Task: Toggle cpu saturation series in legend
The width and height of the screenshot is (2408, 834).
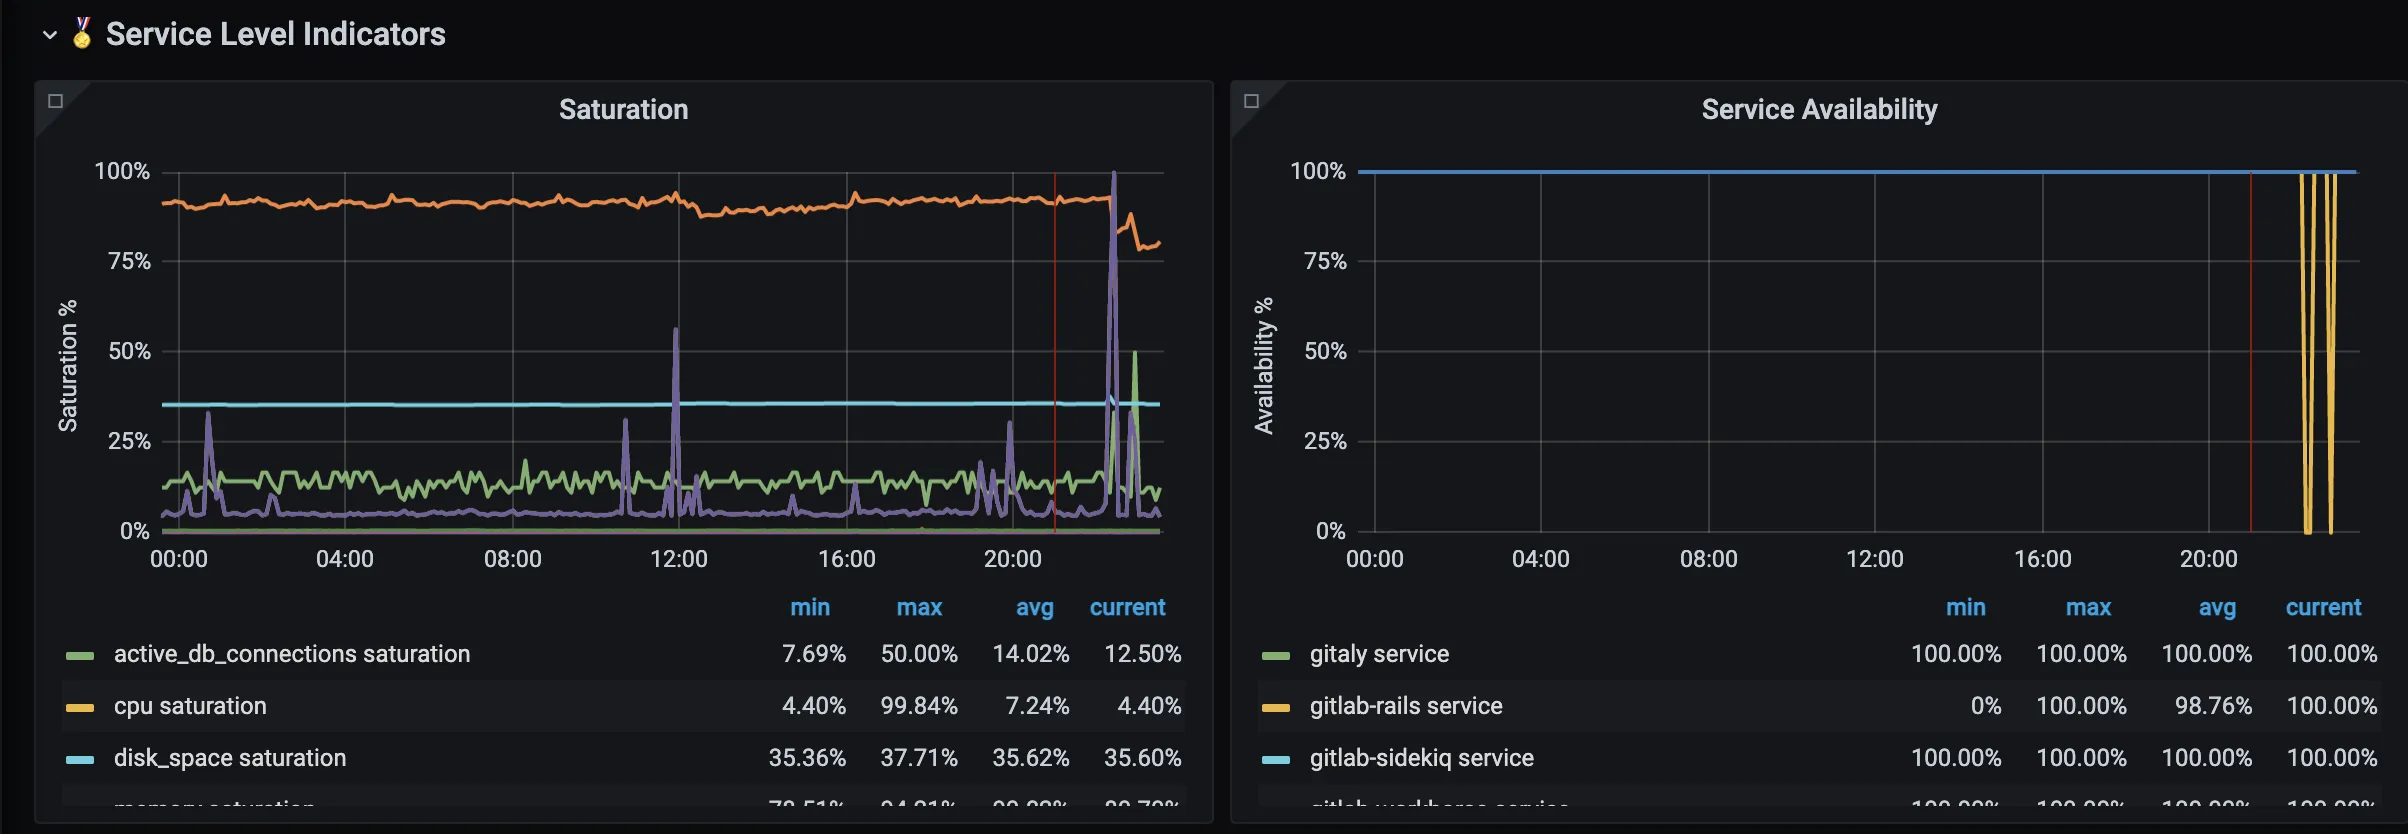Action: point(190,706)
